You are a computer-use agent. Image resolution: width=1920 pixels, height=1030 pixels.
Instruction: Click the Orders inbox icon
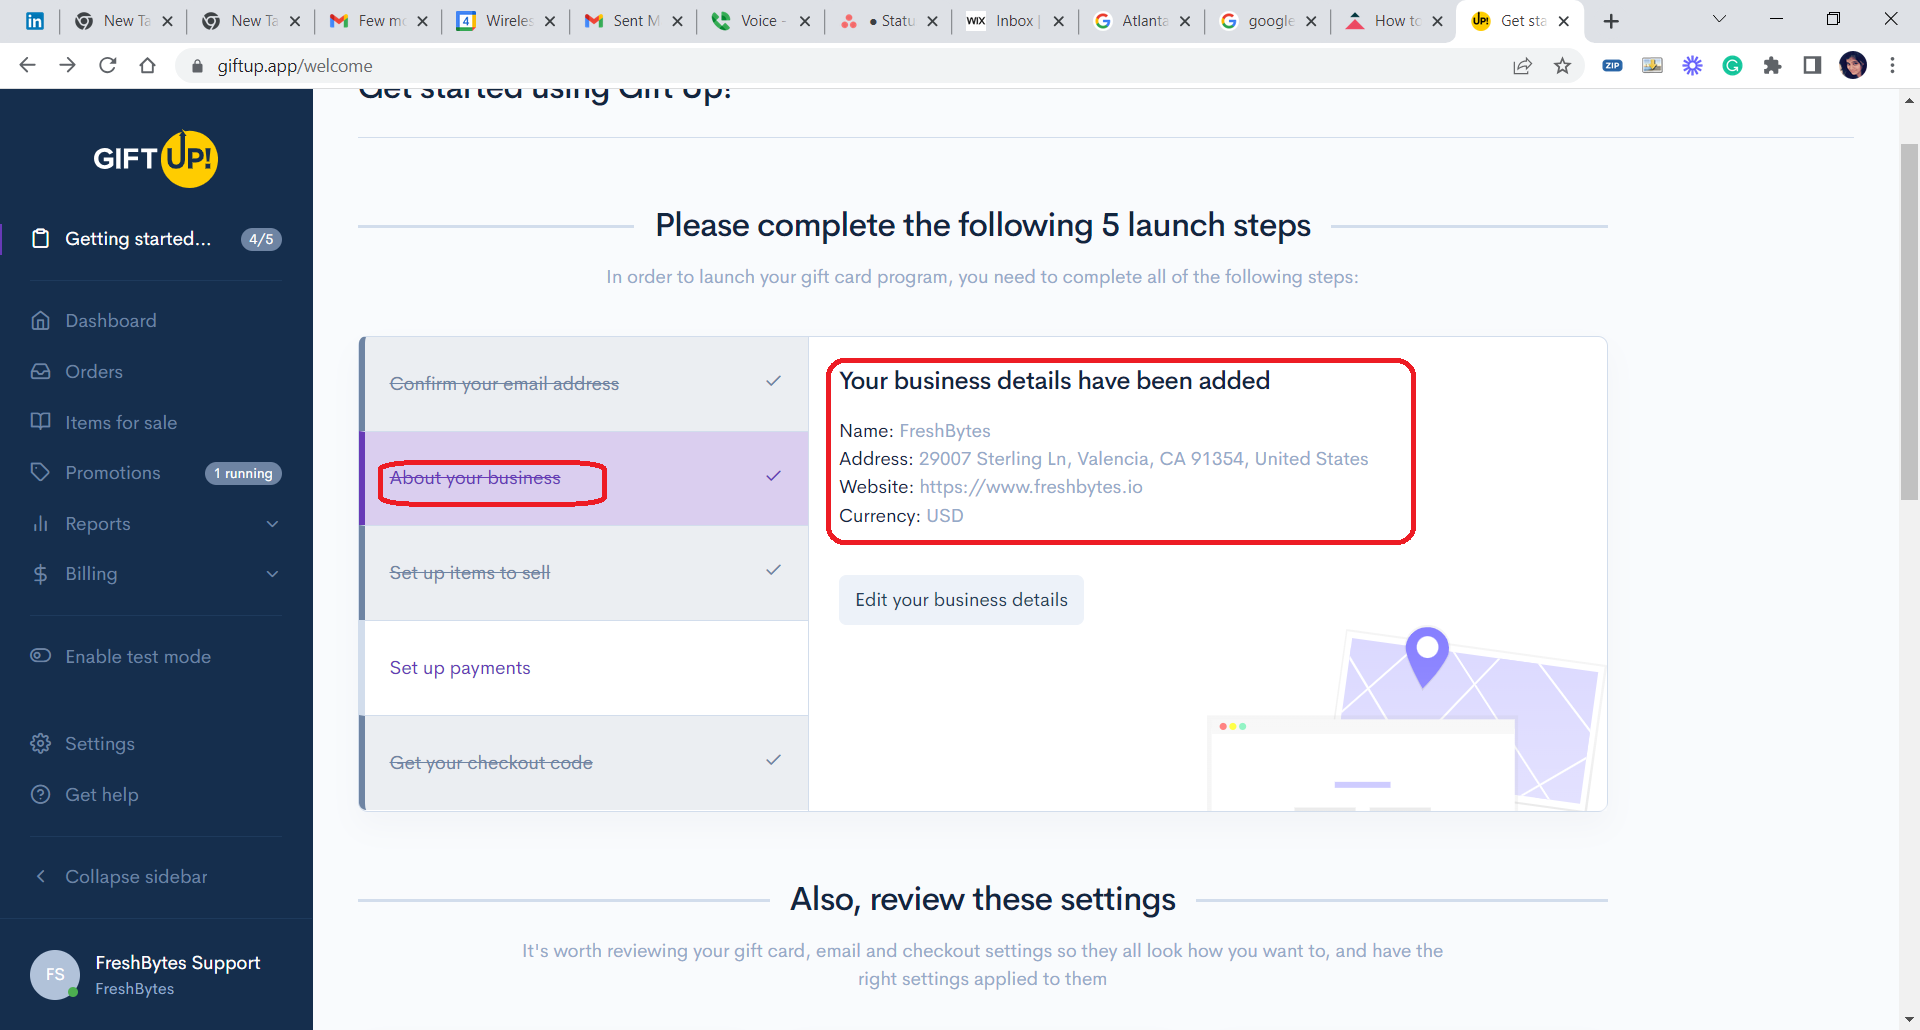pos(41,372)
